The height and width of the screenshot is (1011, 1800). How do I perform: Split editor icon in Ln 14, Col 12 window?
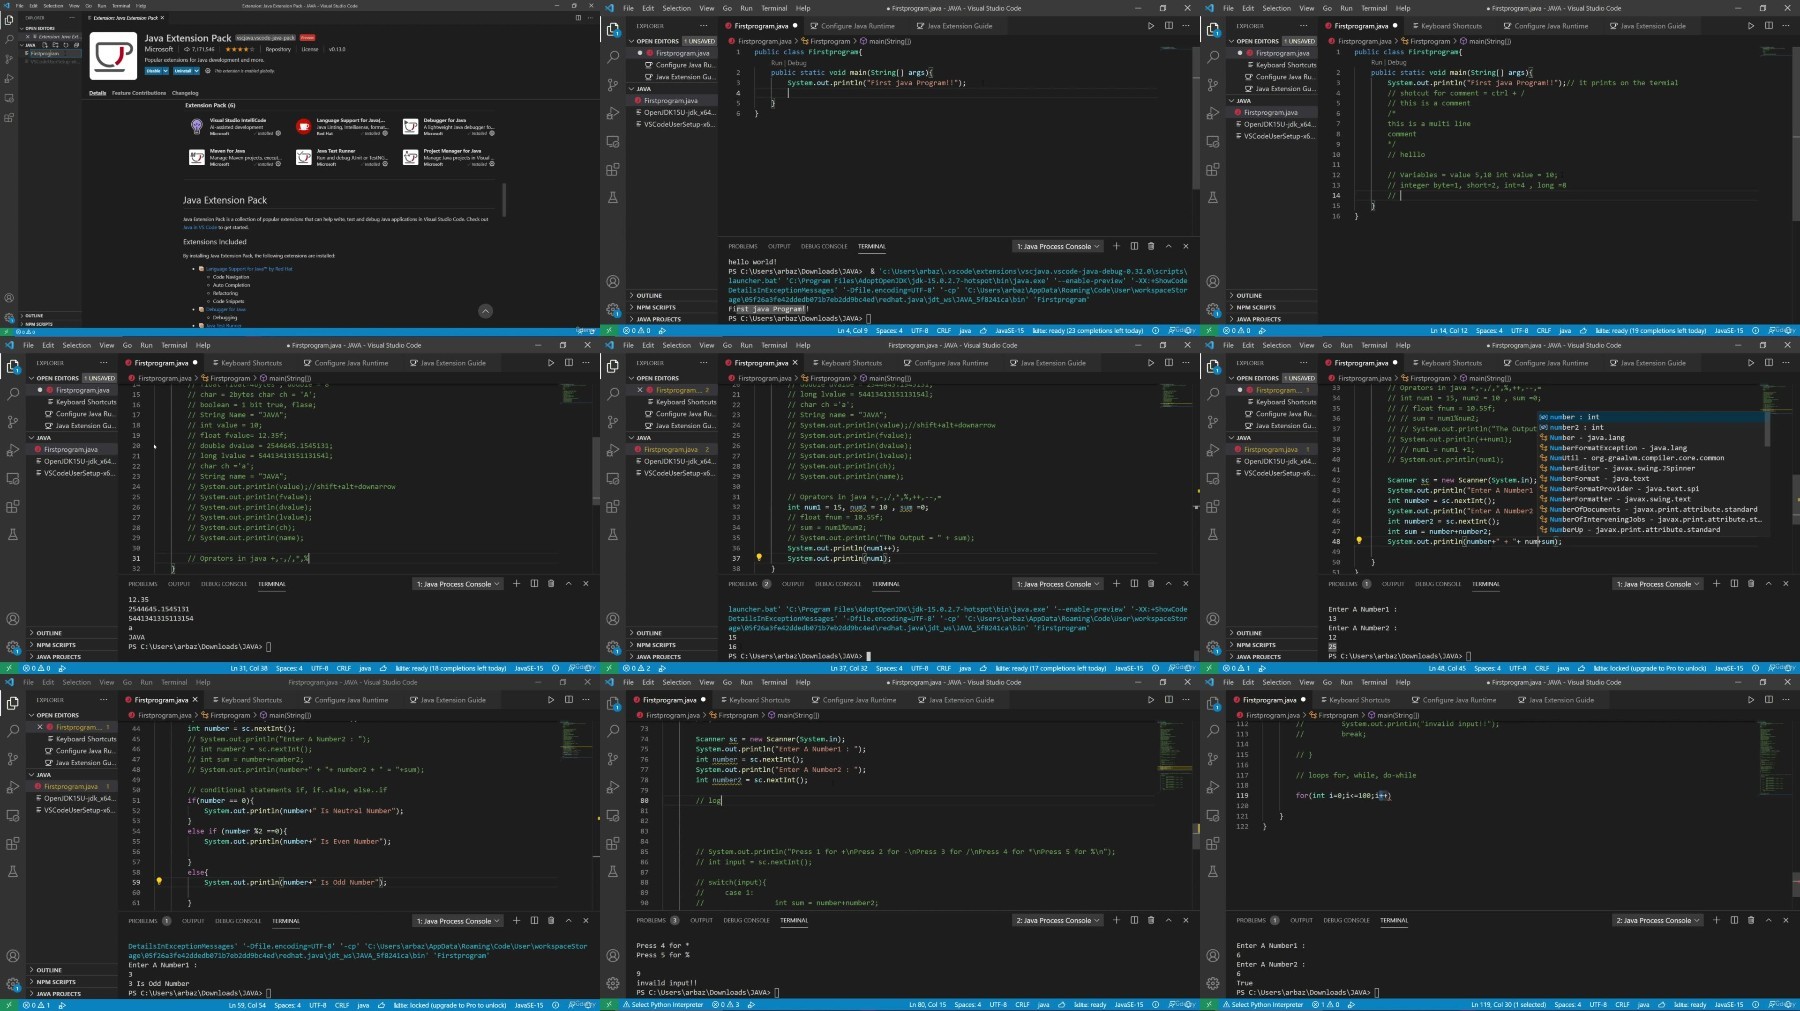coord(1768,26)
